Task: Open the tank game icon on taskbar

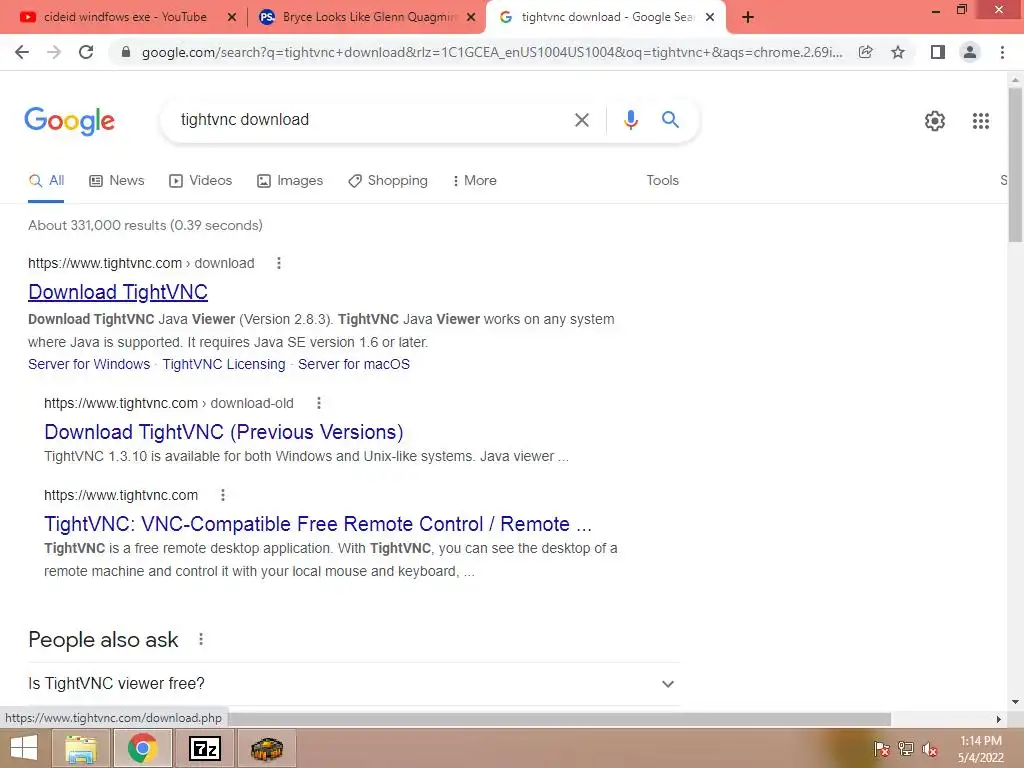Action: 267,748
